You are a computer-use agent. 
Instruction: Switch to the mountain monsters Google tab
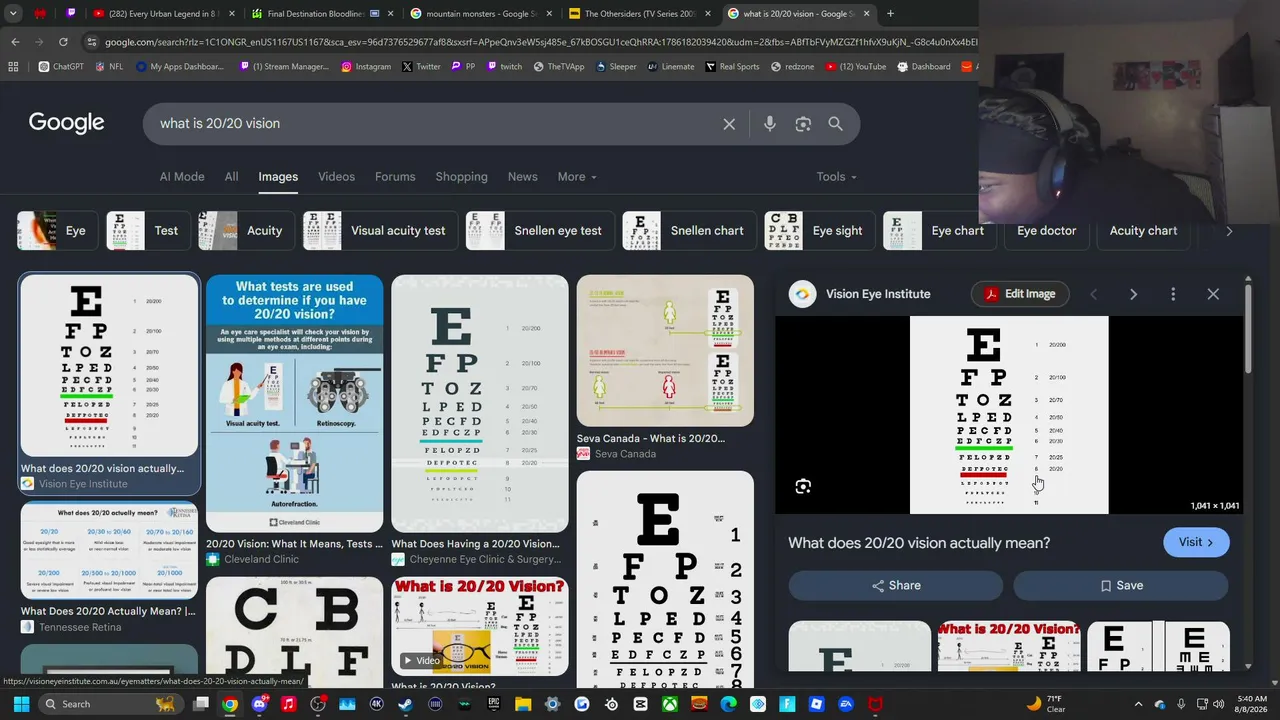click(479, 14)
